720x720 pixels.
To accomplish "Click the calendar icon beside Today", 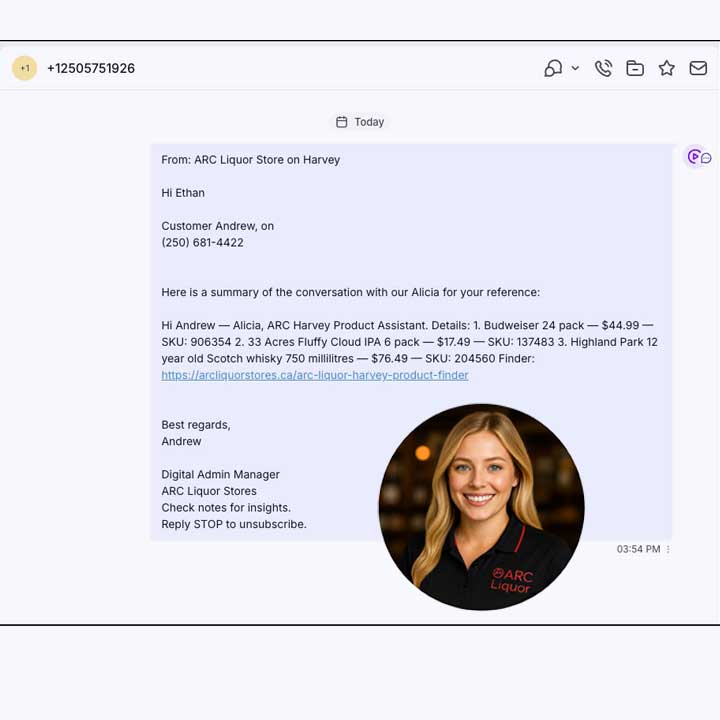I will coord(342,122).
